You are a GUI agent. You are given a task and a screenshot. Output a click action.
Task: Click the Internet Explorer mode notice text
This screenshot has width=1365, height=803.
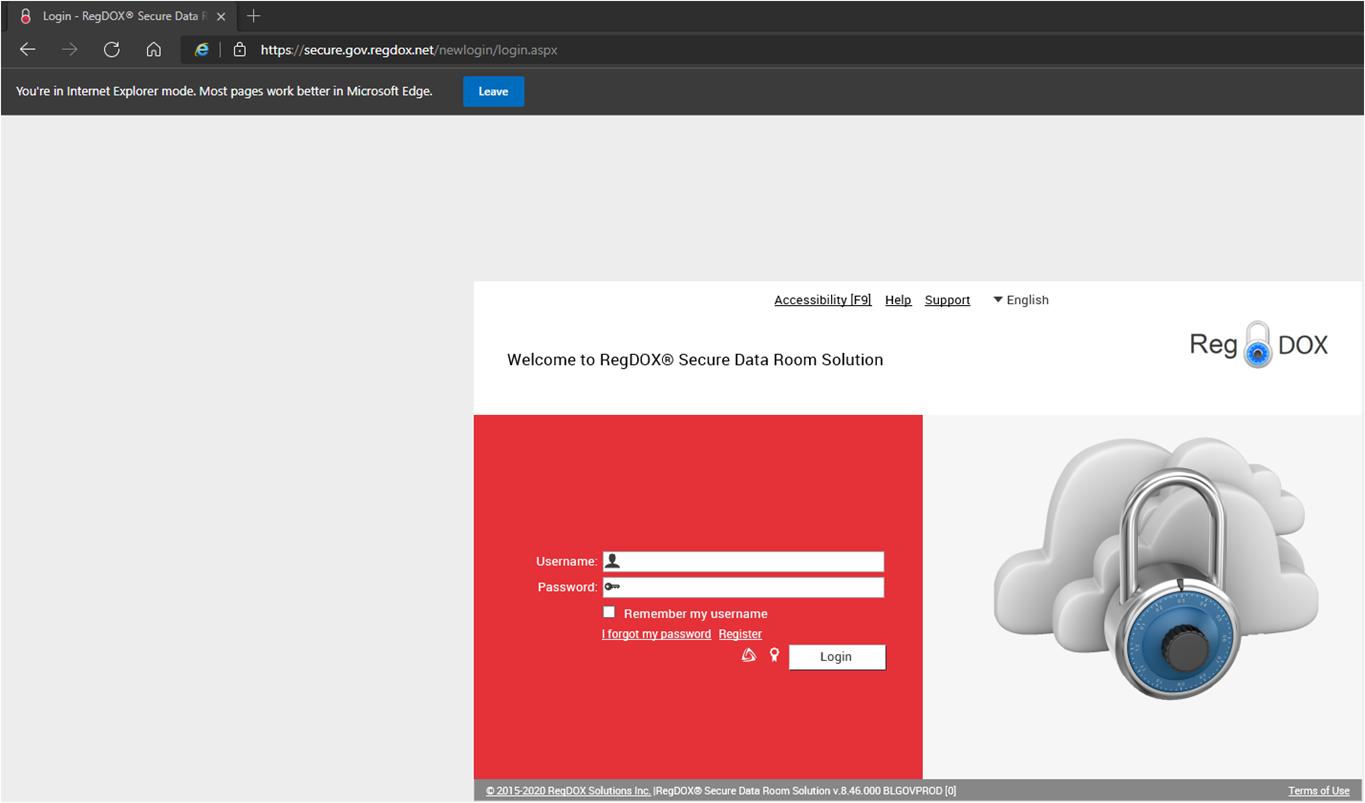pyautogui.click(x=224, y=91)
